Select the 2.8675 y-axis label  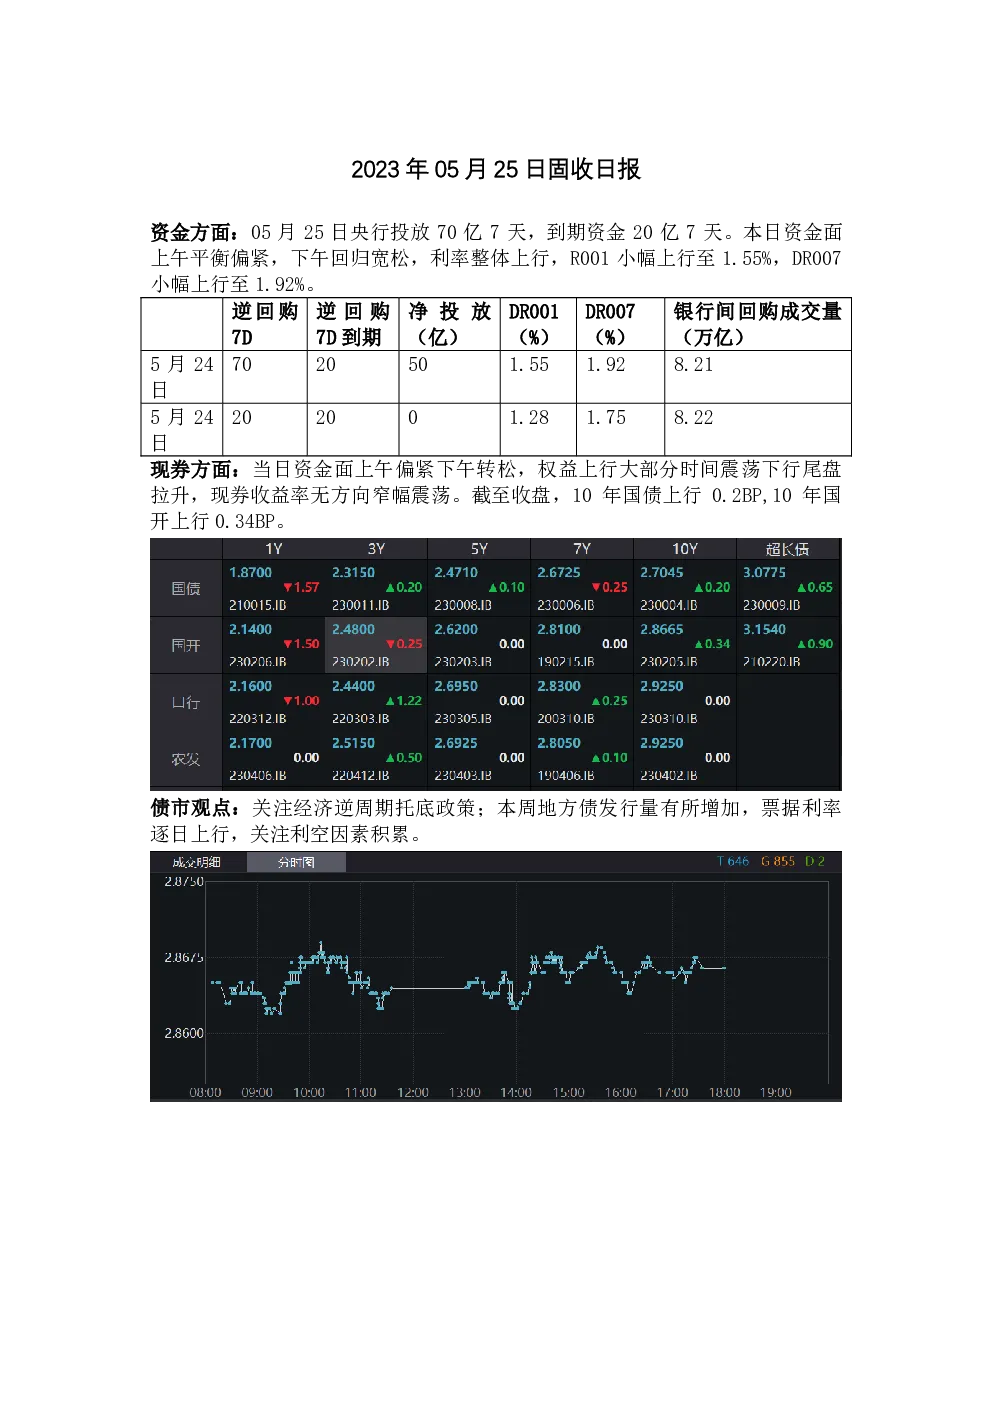click(x=184, y=958)
